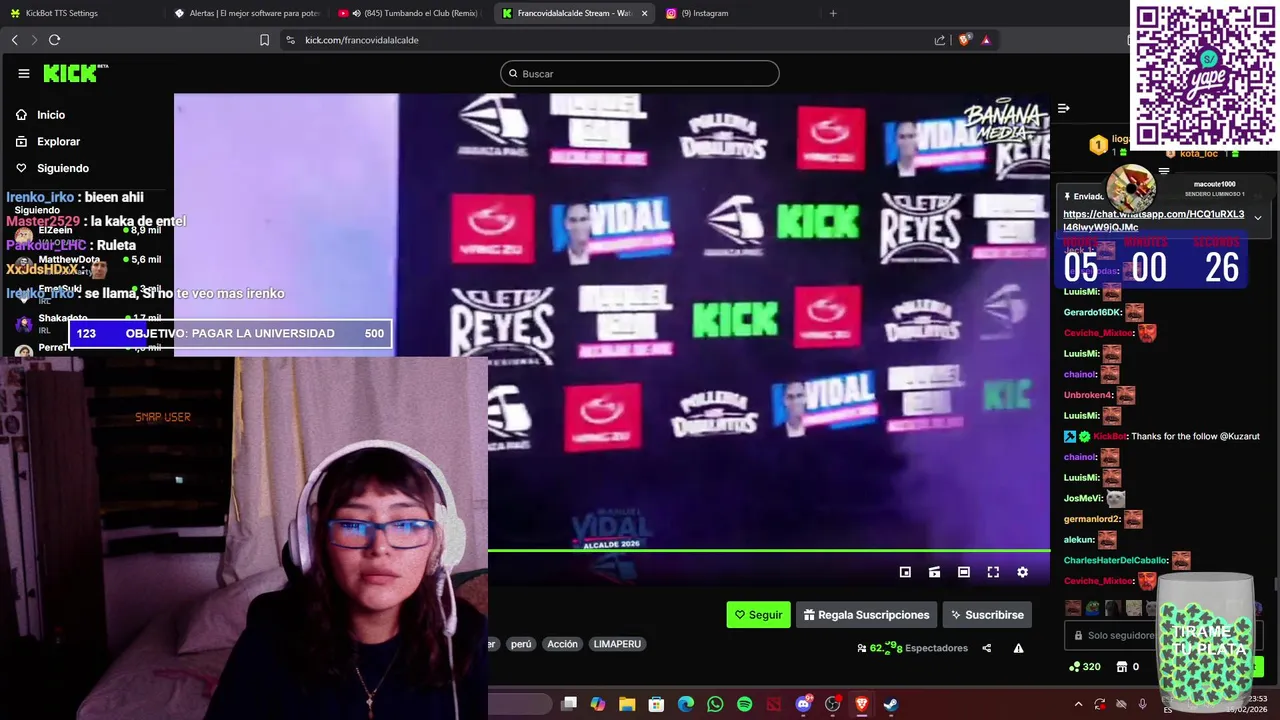1280x720 pixels.
Task: Open Unbroken4's chat username
Action: pos(1088,395)
